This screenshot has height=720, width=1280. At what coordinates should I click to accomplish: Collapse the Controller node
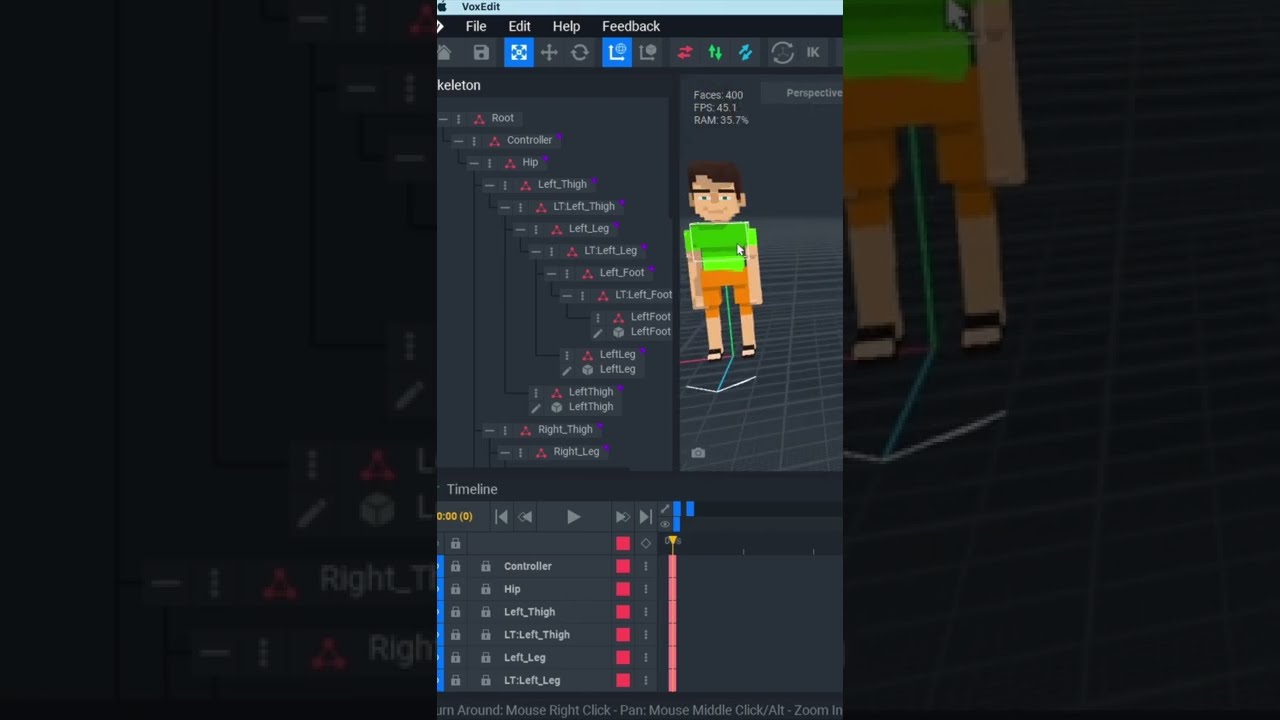(x=458, y=141)
